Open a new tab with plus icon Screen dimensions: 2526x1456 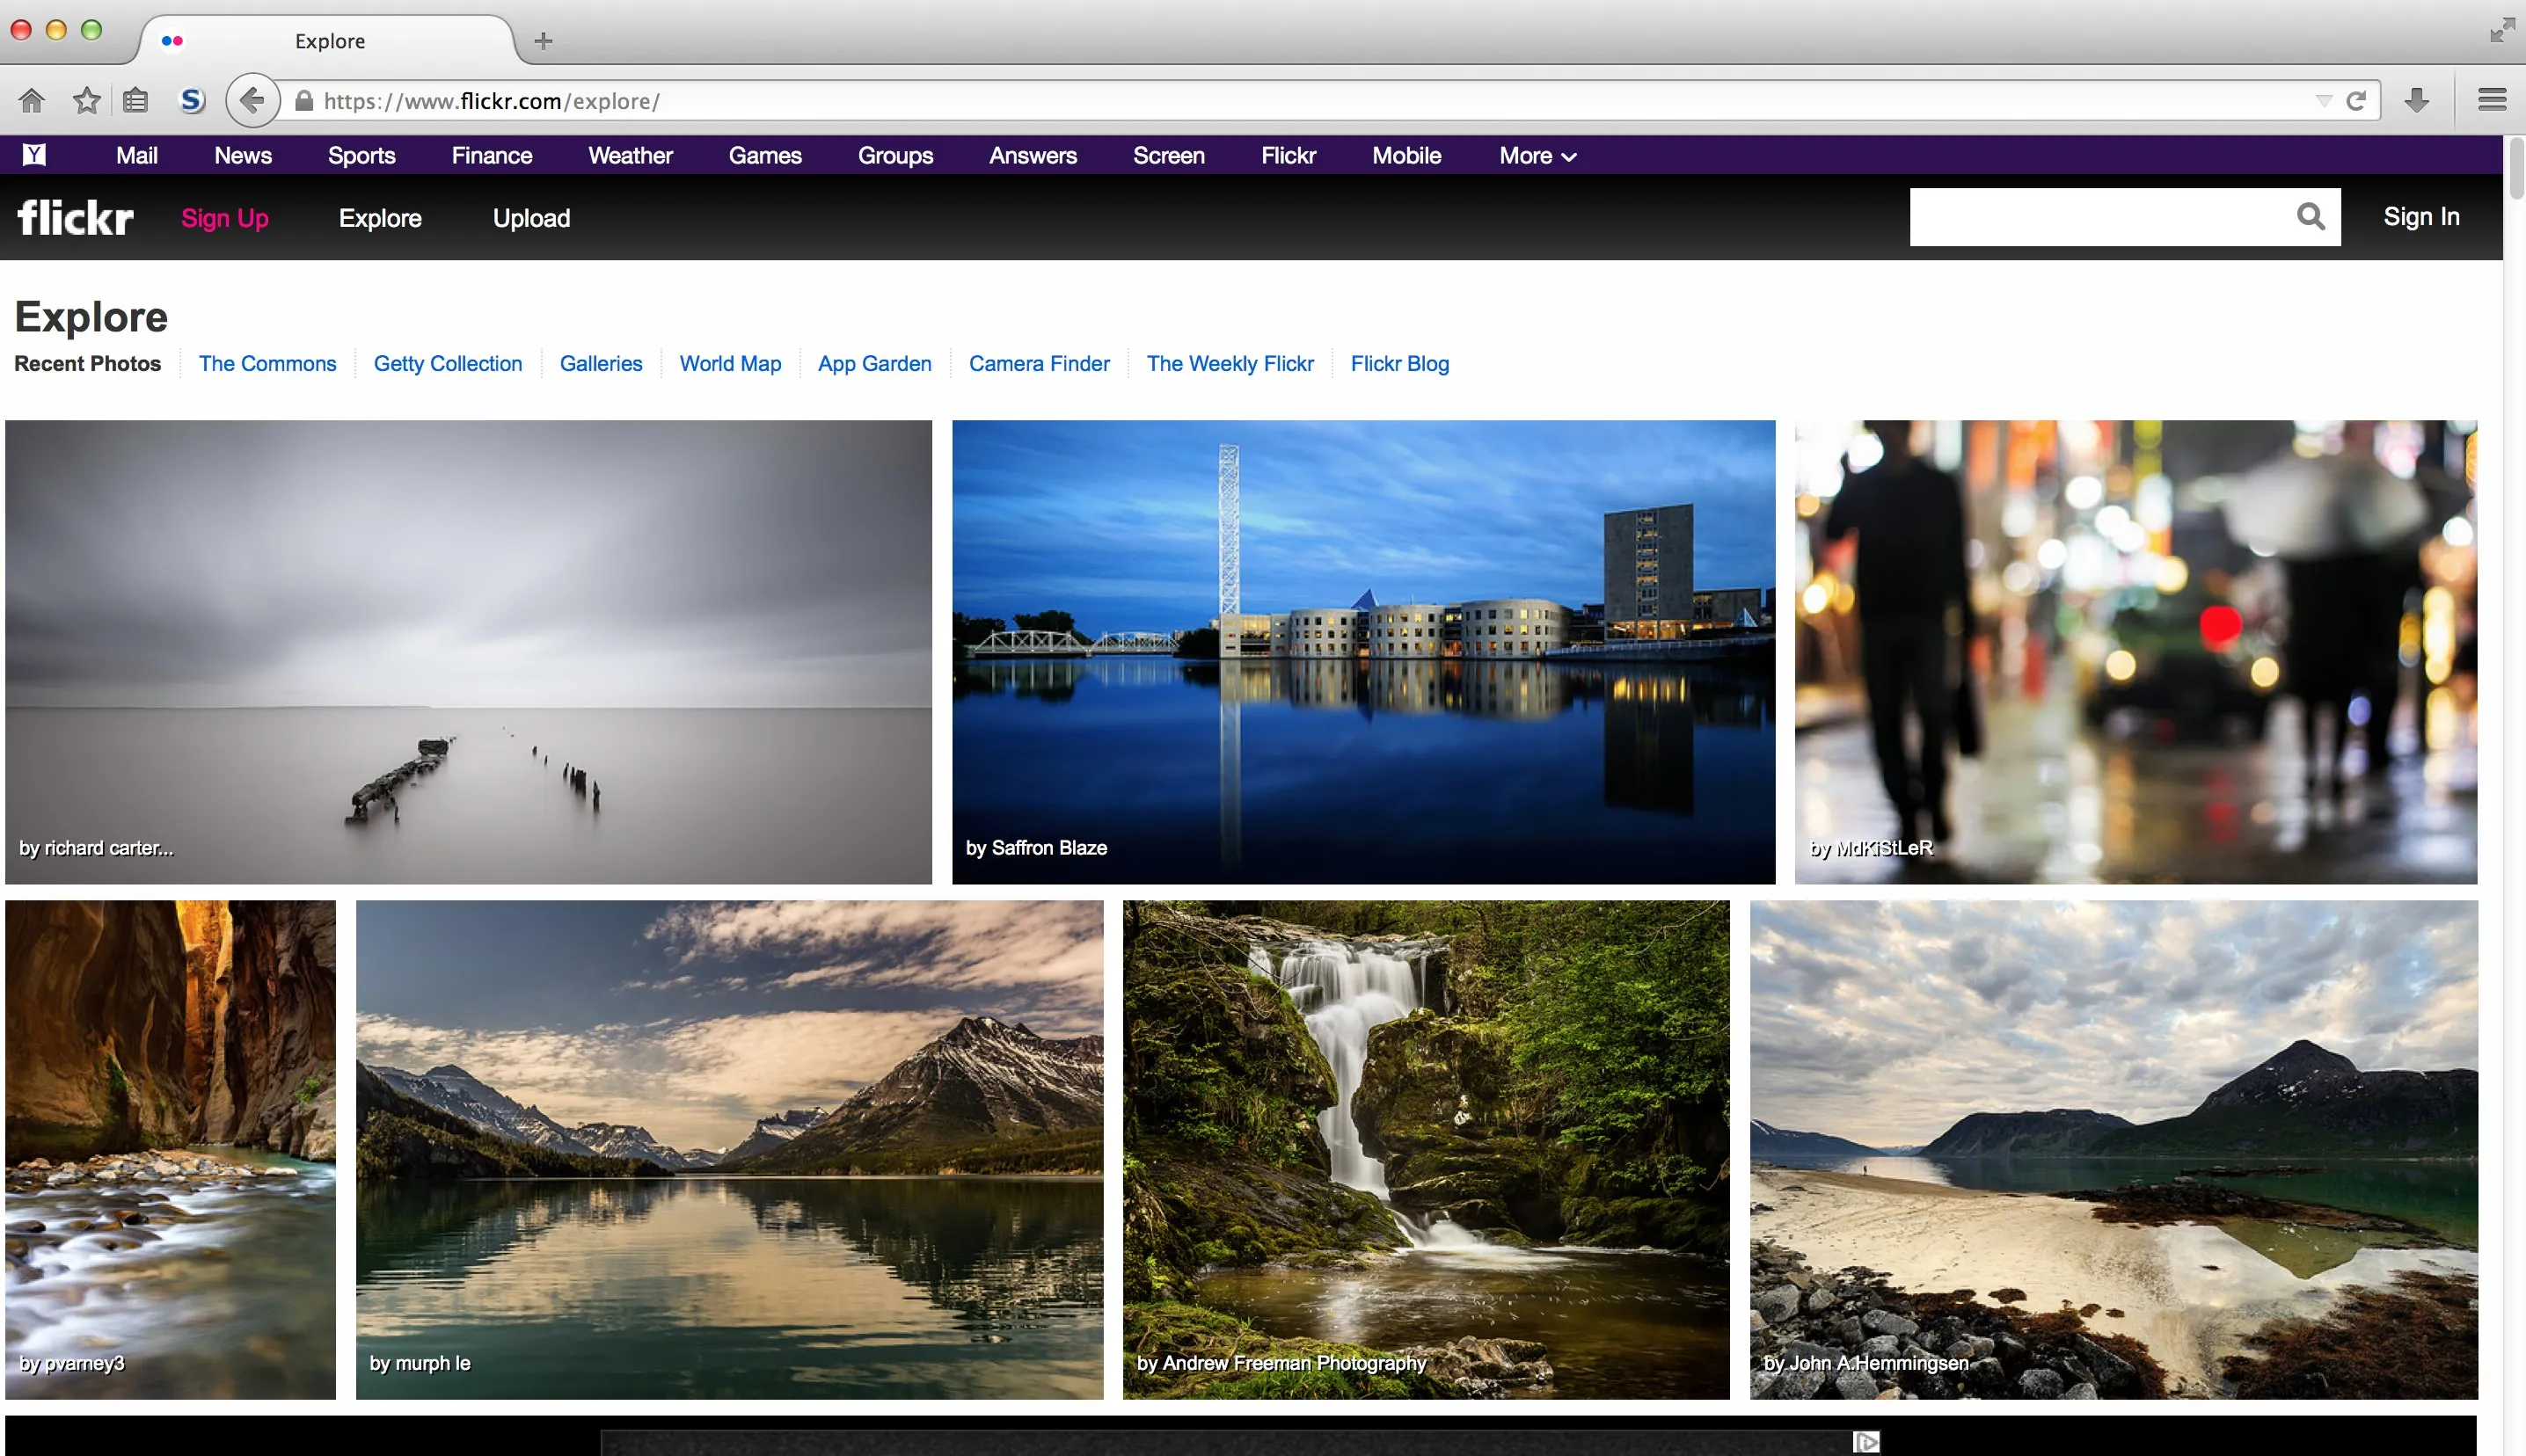pos(543,41)
